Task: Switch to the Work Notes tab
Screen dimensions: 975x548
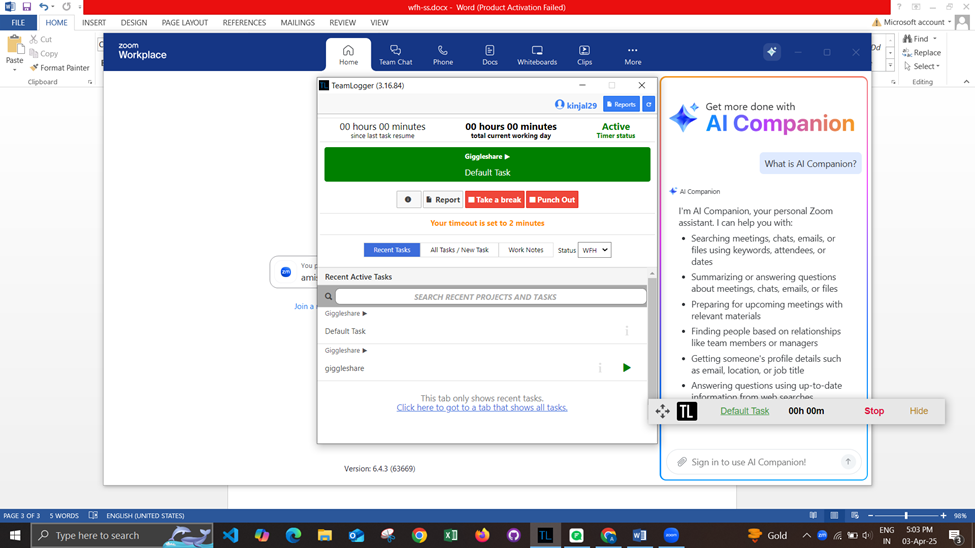Action: [525, 250]
